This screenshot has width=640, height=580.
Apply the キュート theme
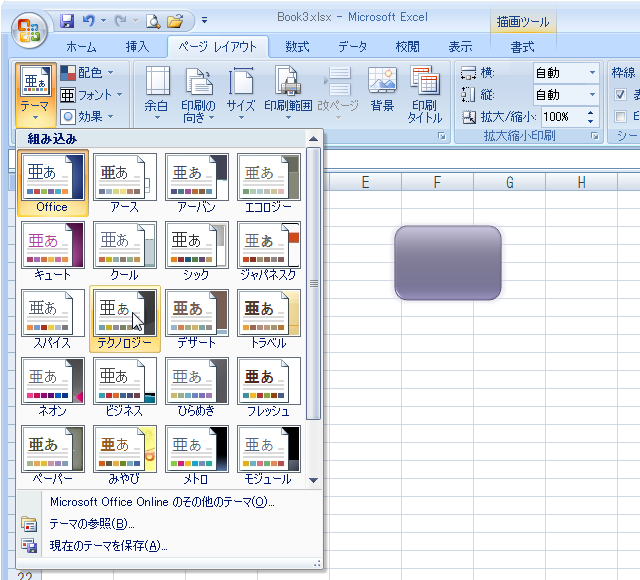pyautogui.click(x=53, y=251)
